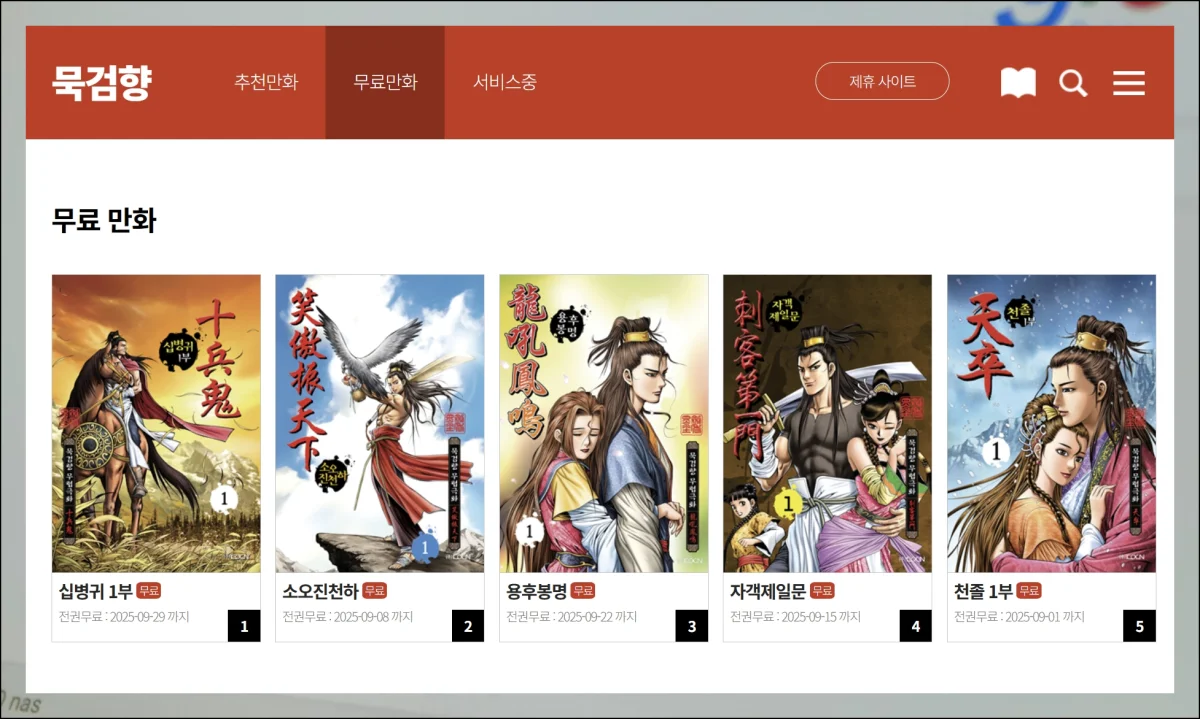
Task: Select the 무료만화 tab
Action: click(385, 82)
